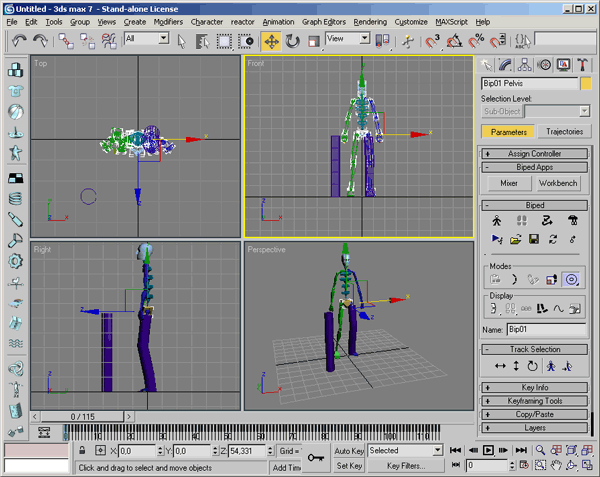Click the yellow object color swatch
This screenshot has width=600, height=477.
pyautogui.click(x=585, y=84)
